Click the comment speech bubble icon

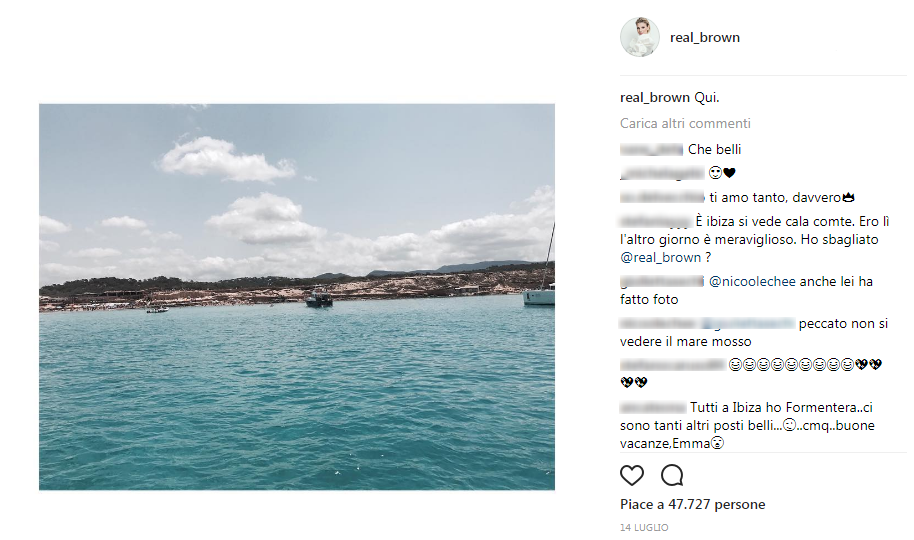click(672, 475)
